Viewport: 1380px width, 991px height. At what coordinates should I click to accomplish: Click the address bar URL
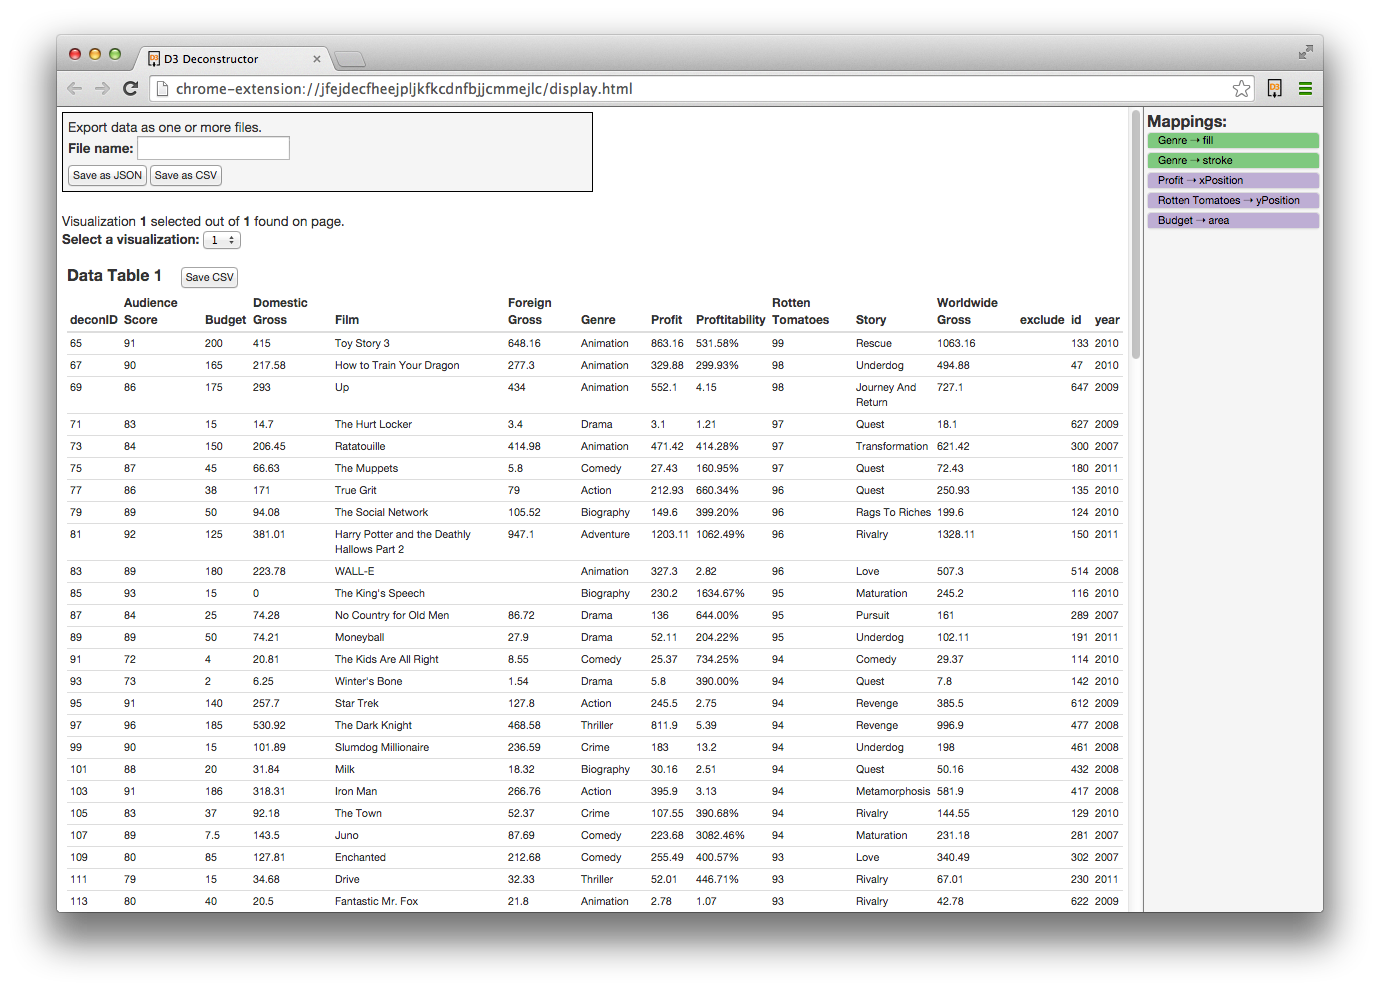coord(404,89)
